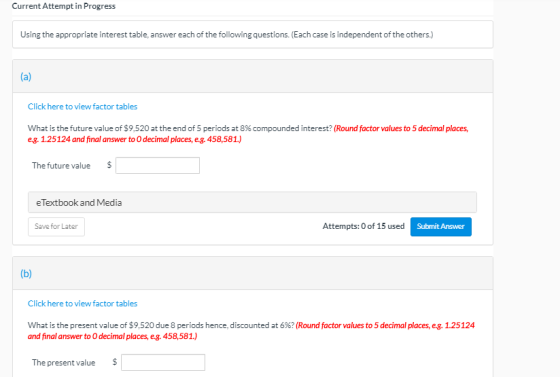
Task: Click the Current Attempt in Progress heading
Action: pyautogui.click(x=64, y=6)
